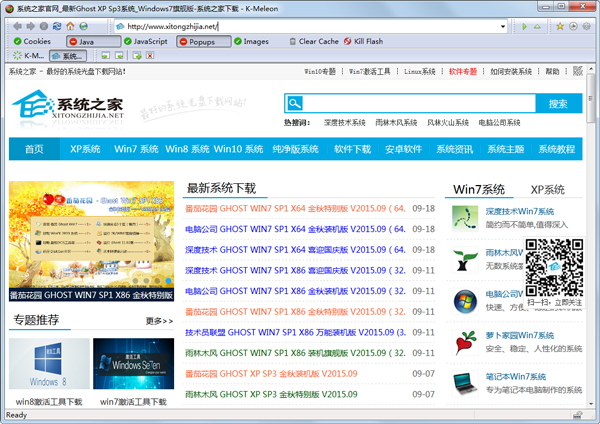Click the magnifier icon in site search
This screenshot has height=424, width=600.
[x=295, y=103]
